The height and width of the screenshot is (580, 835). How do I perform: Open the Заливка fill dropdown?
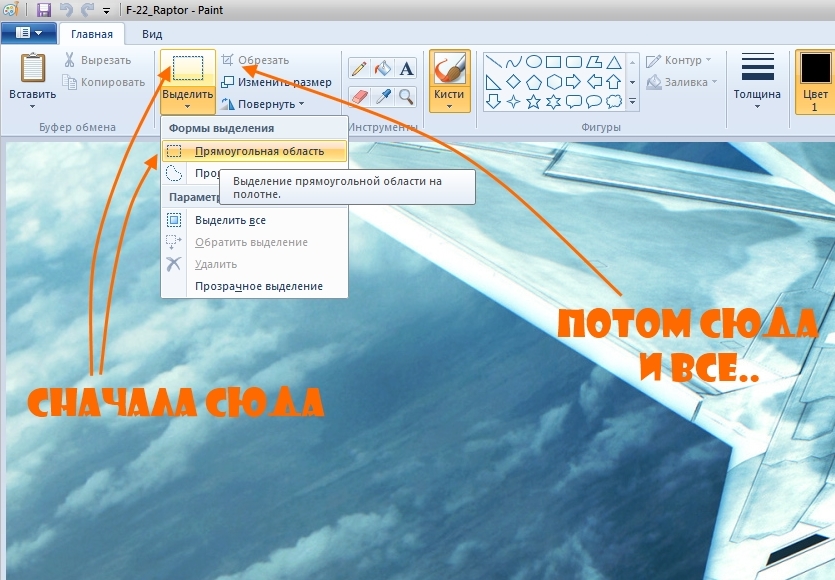click(x=715, y=82)
